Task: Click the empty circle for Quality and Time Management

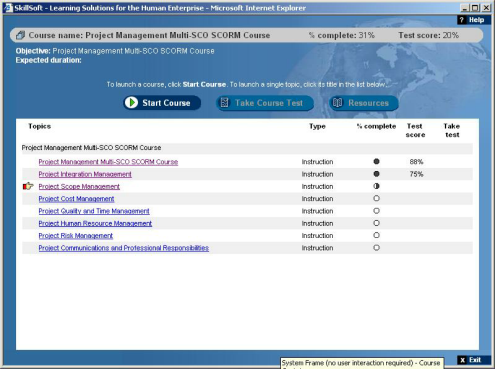Action: click(376, 211)
